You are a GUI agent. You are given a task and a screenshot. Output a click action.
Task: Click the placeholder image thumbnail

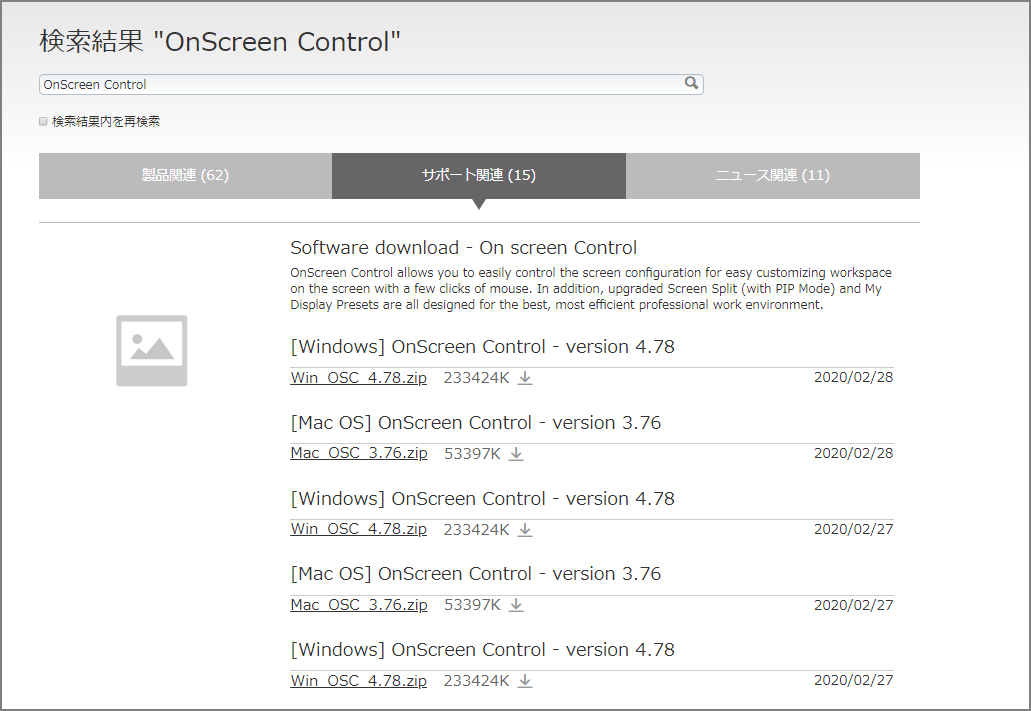point(152,350)
